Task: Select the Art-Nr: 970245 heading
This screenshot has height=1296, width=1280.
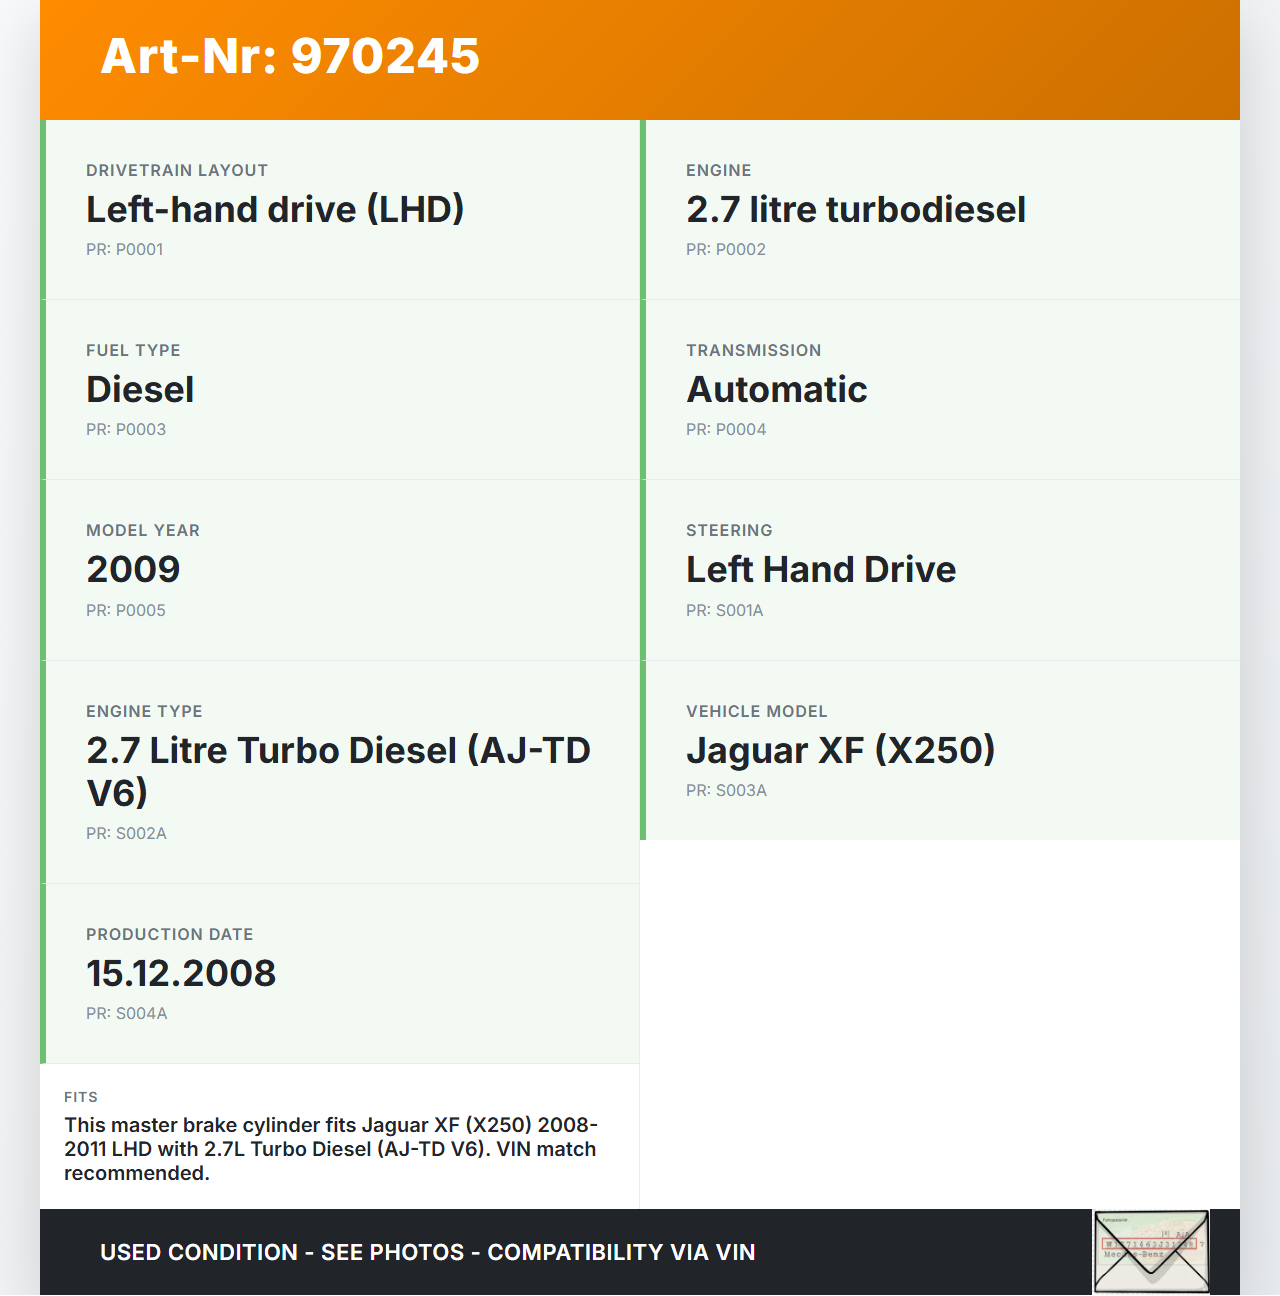Action: click(x=288, y=57)
